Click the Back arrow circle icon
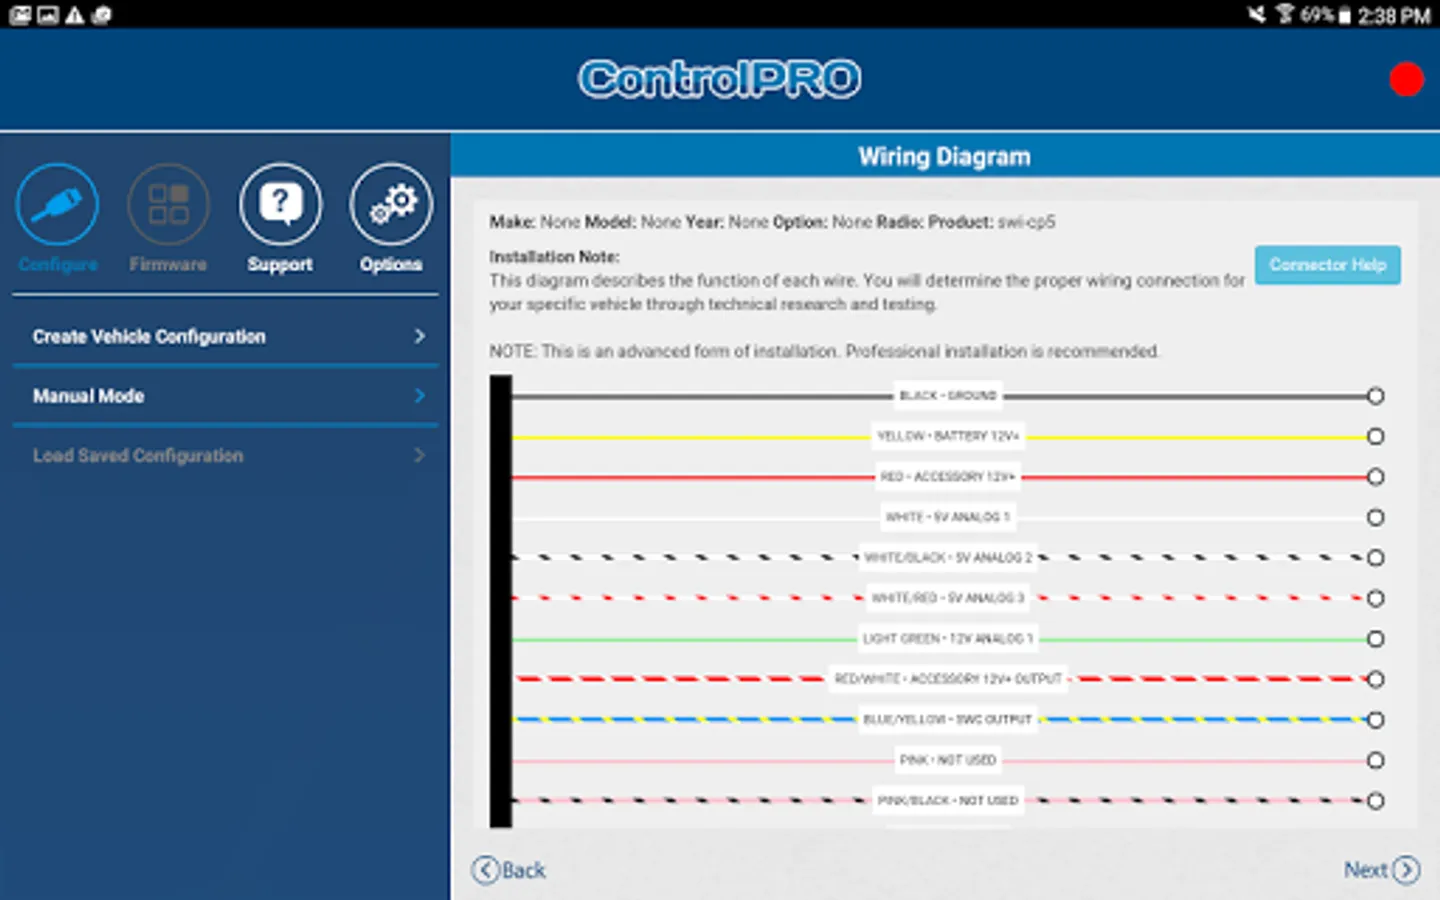1440x900 pixels. coord(485,870)
